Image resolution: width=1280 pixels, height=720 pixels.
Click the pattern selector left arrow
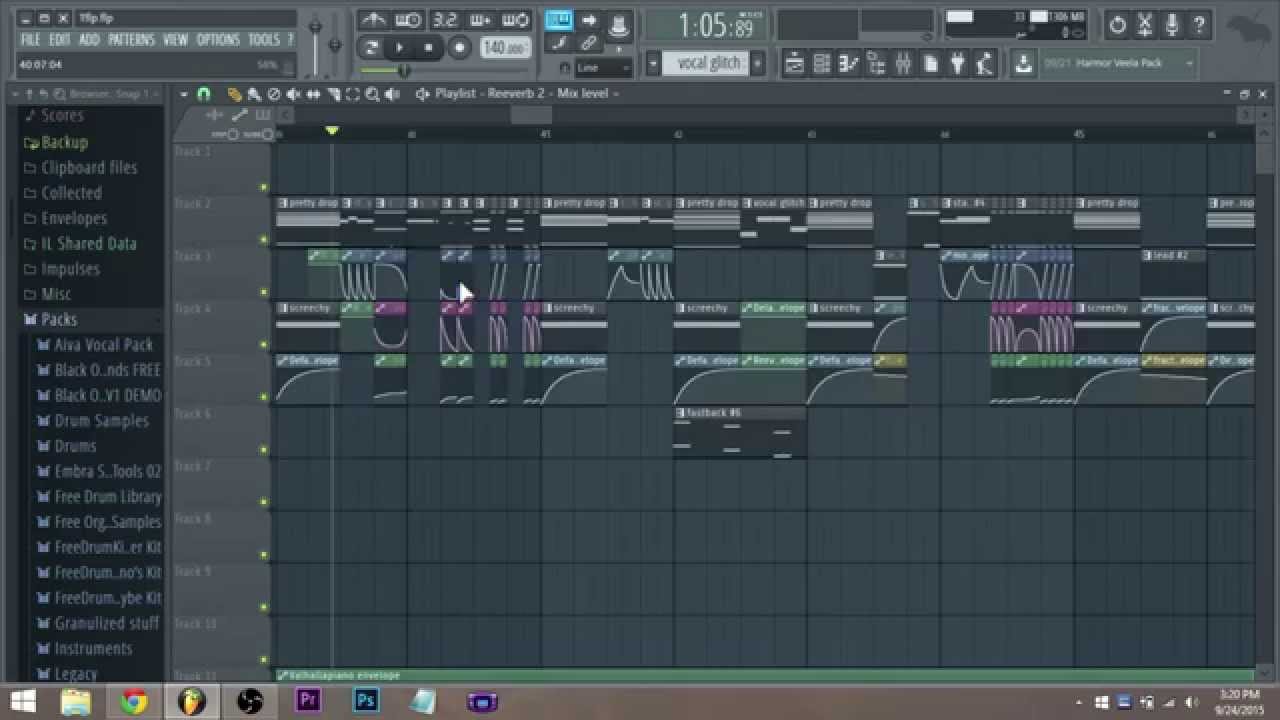(x=653, y=63)
